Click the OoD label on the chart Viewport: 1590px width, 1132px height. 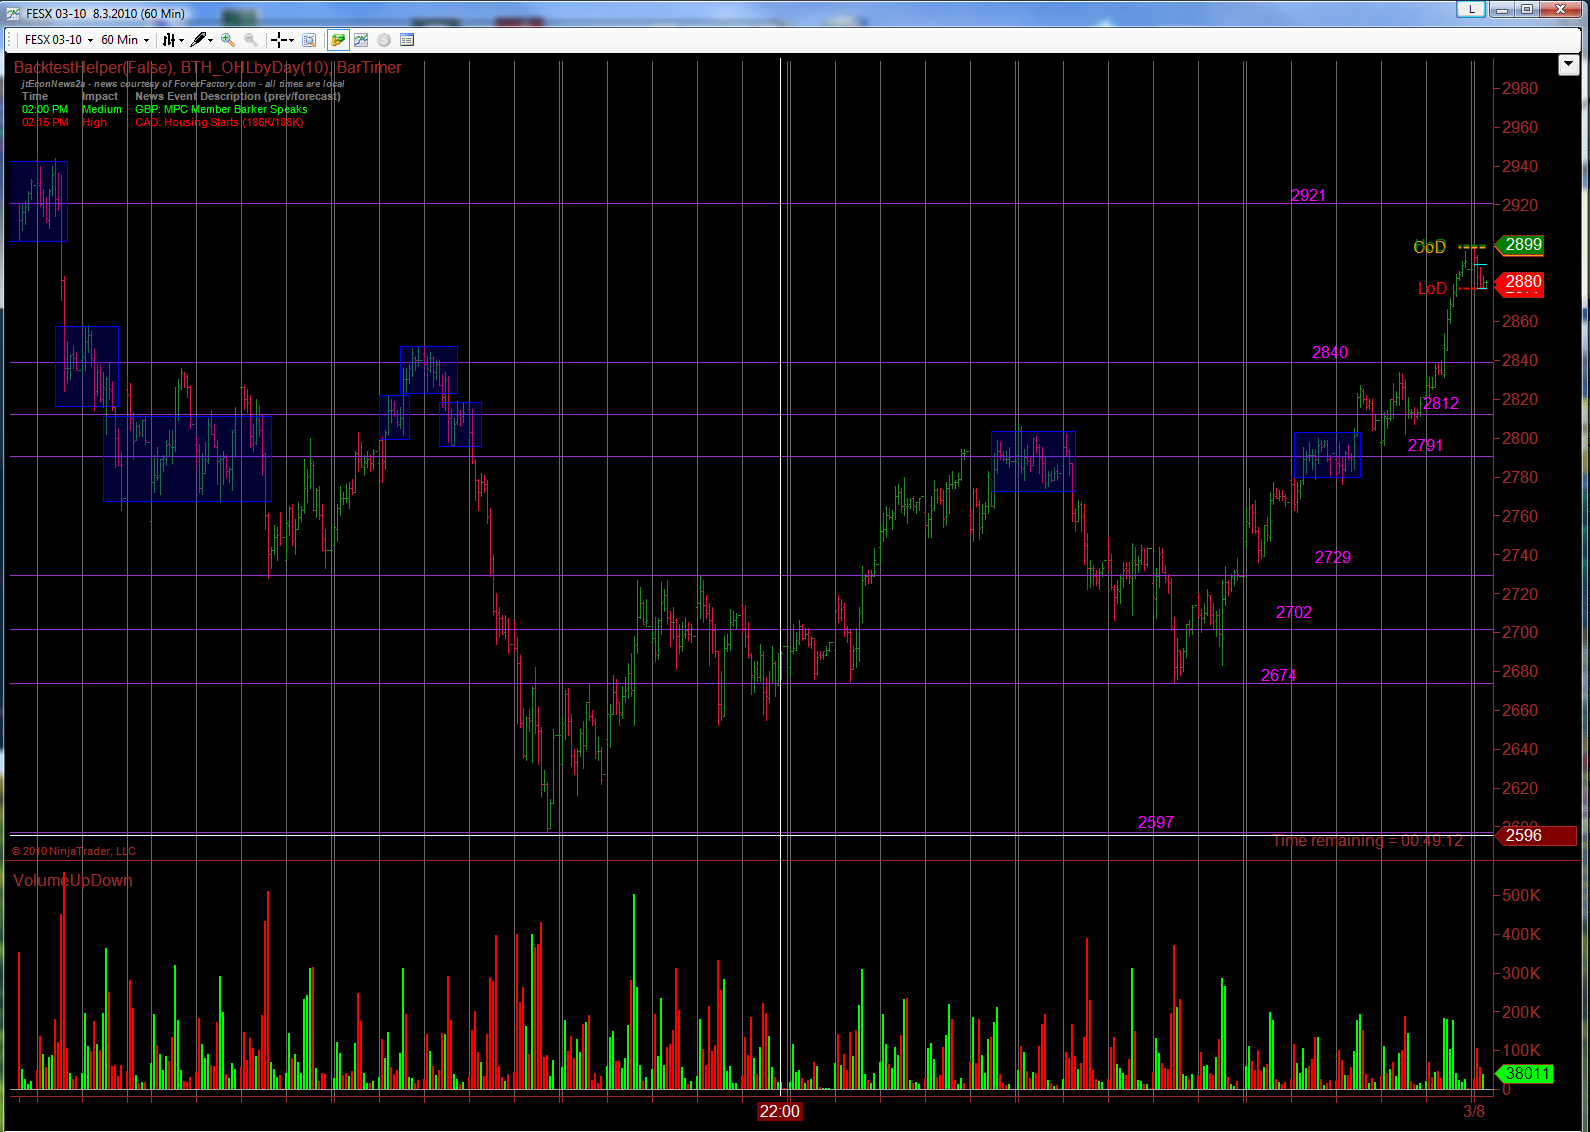pyautogui.click(x=1429, y=247)
